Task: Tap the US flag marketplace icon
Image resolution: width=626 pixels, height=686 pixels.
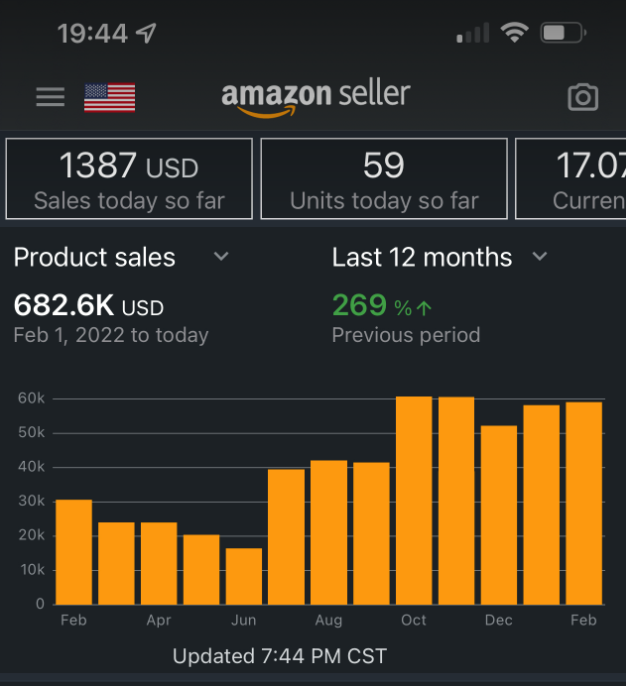Action: tap(109, 97)
